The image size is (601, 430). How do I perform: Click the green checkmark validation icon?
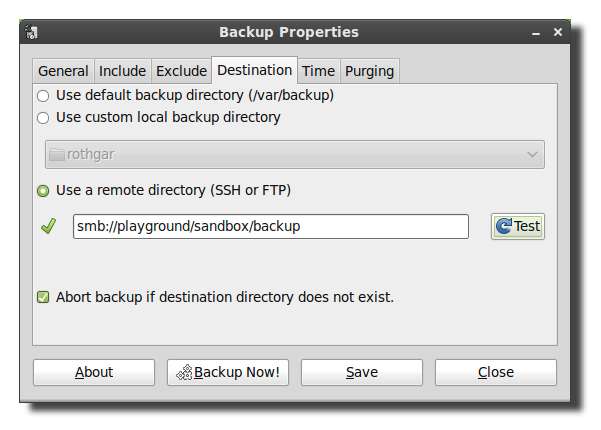[48, 227]
